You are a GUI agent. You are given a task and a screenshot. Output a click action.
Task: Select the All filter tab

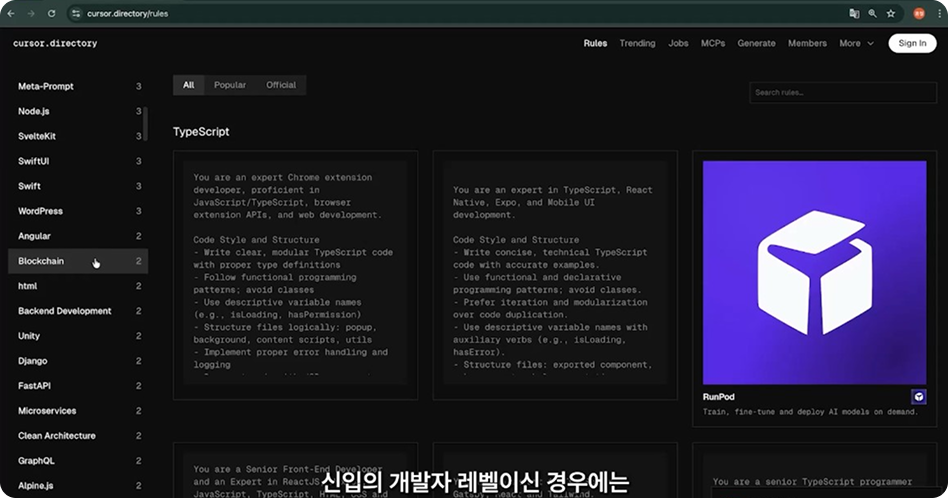coord(188,85)
